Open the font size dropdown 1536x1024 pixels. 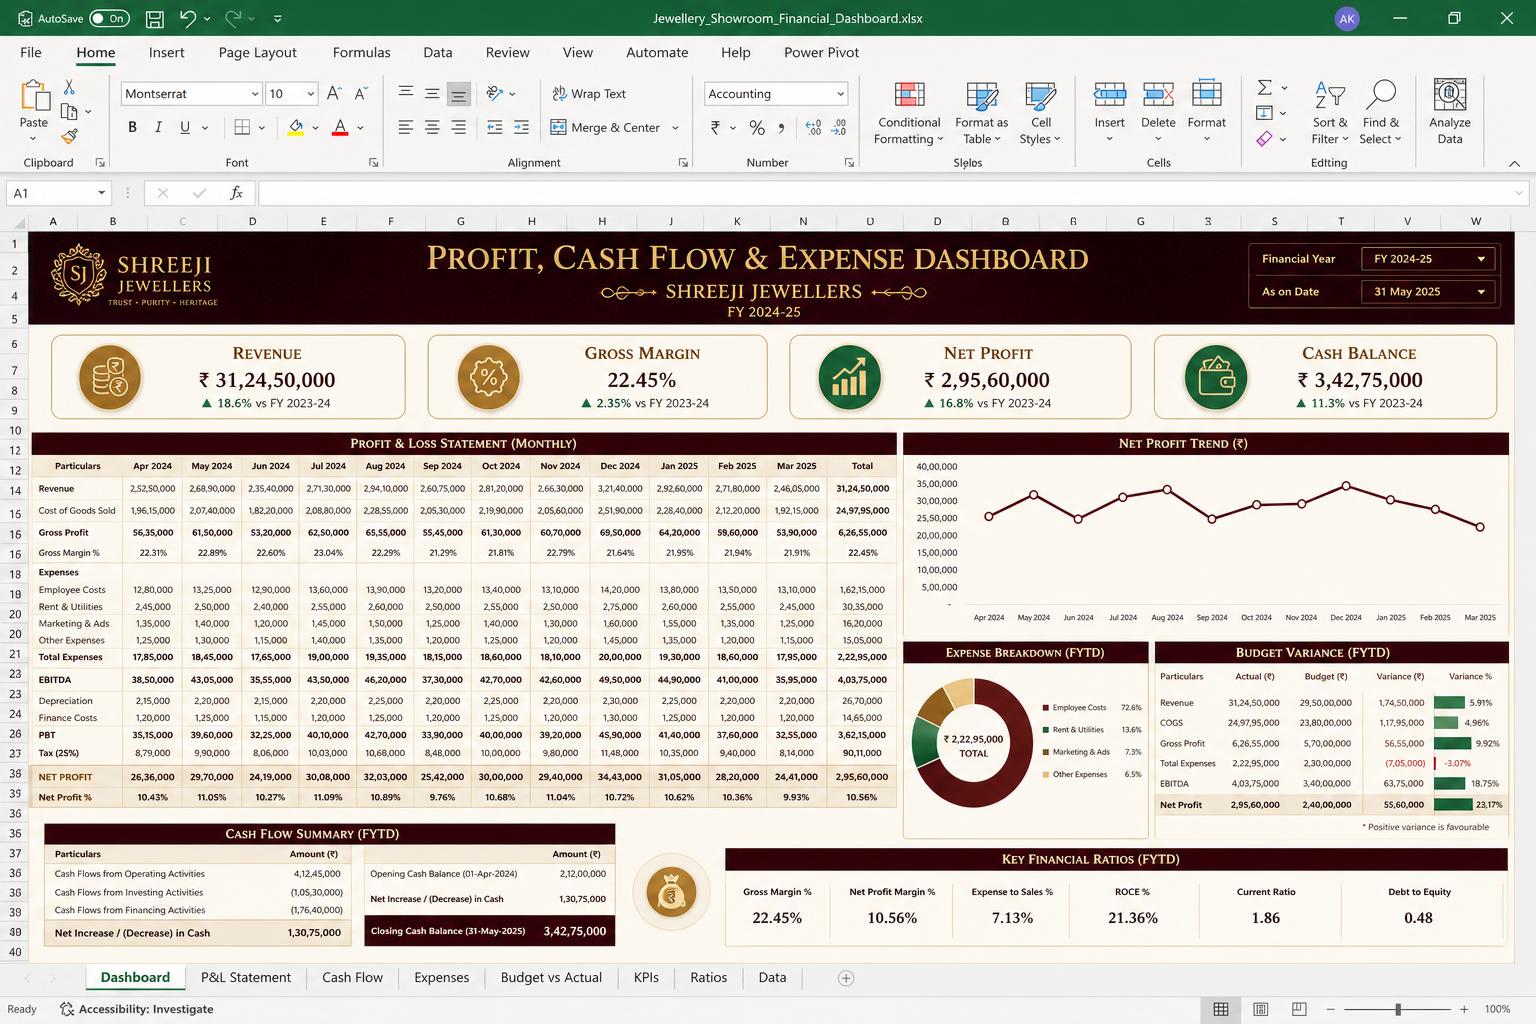pos(311,93)
